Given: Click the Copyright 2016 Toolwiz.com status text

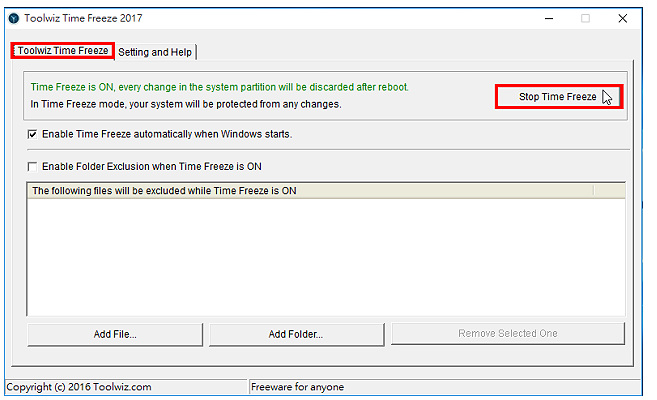Looking at the screenshot, I should coord(79,387).
